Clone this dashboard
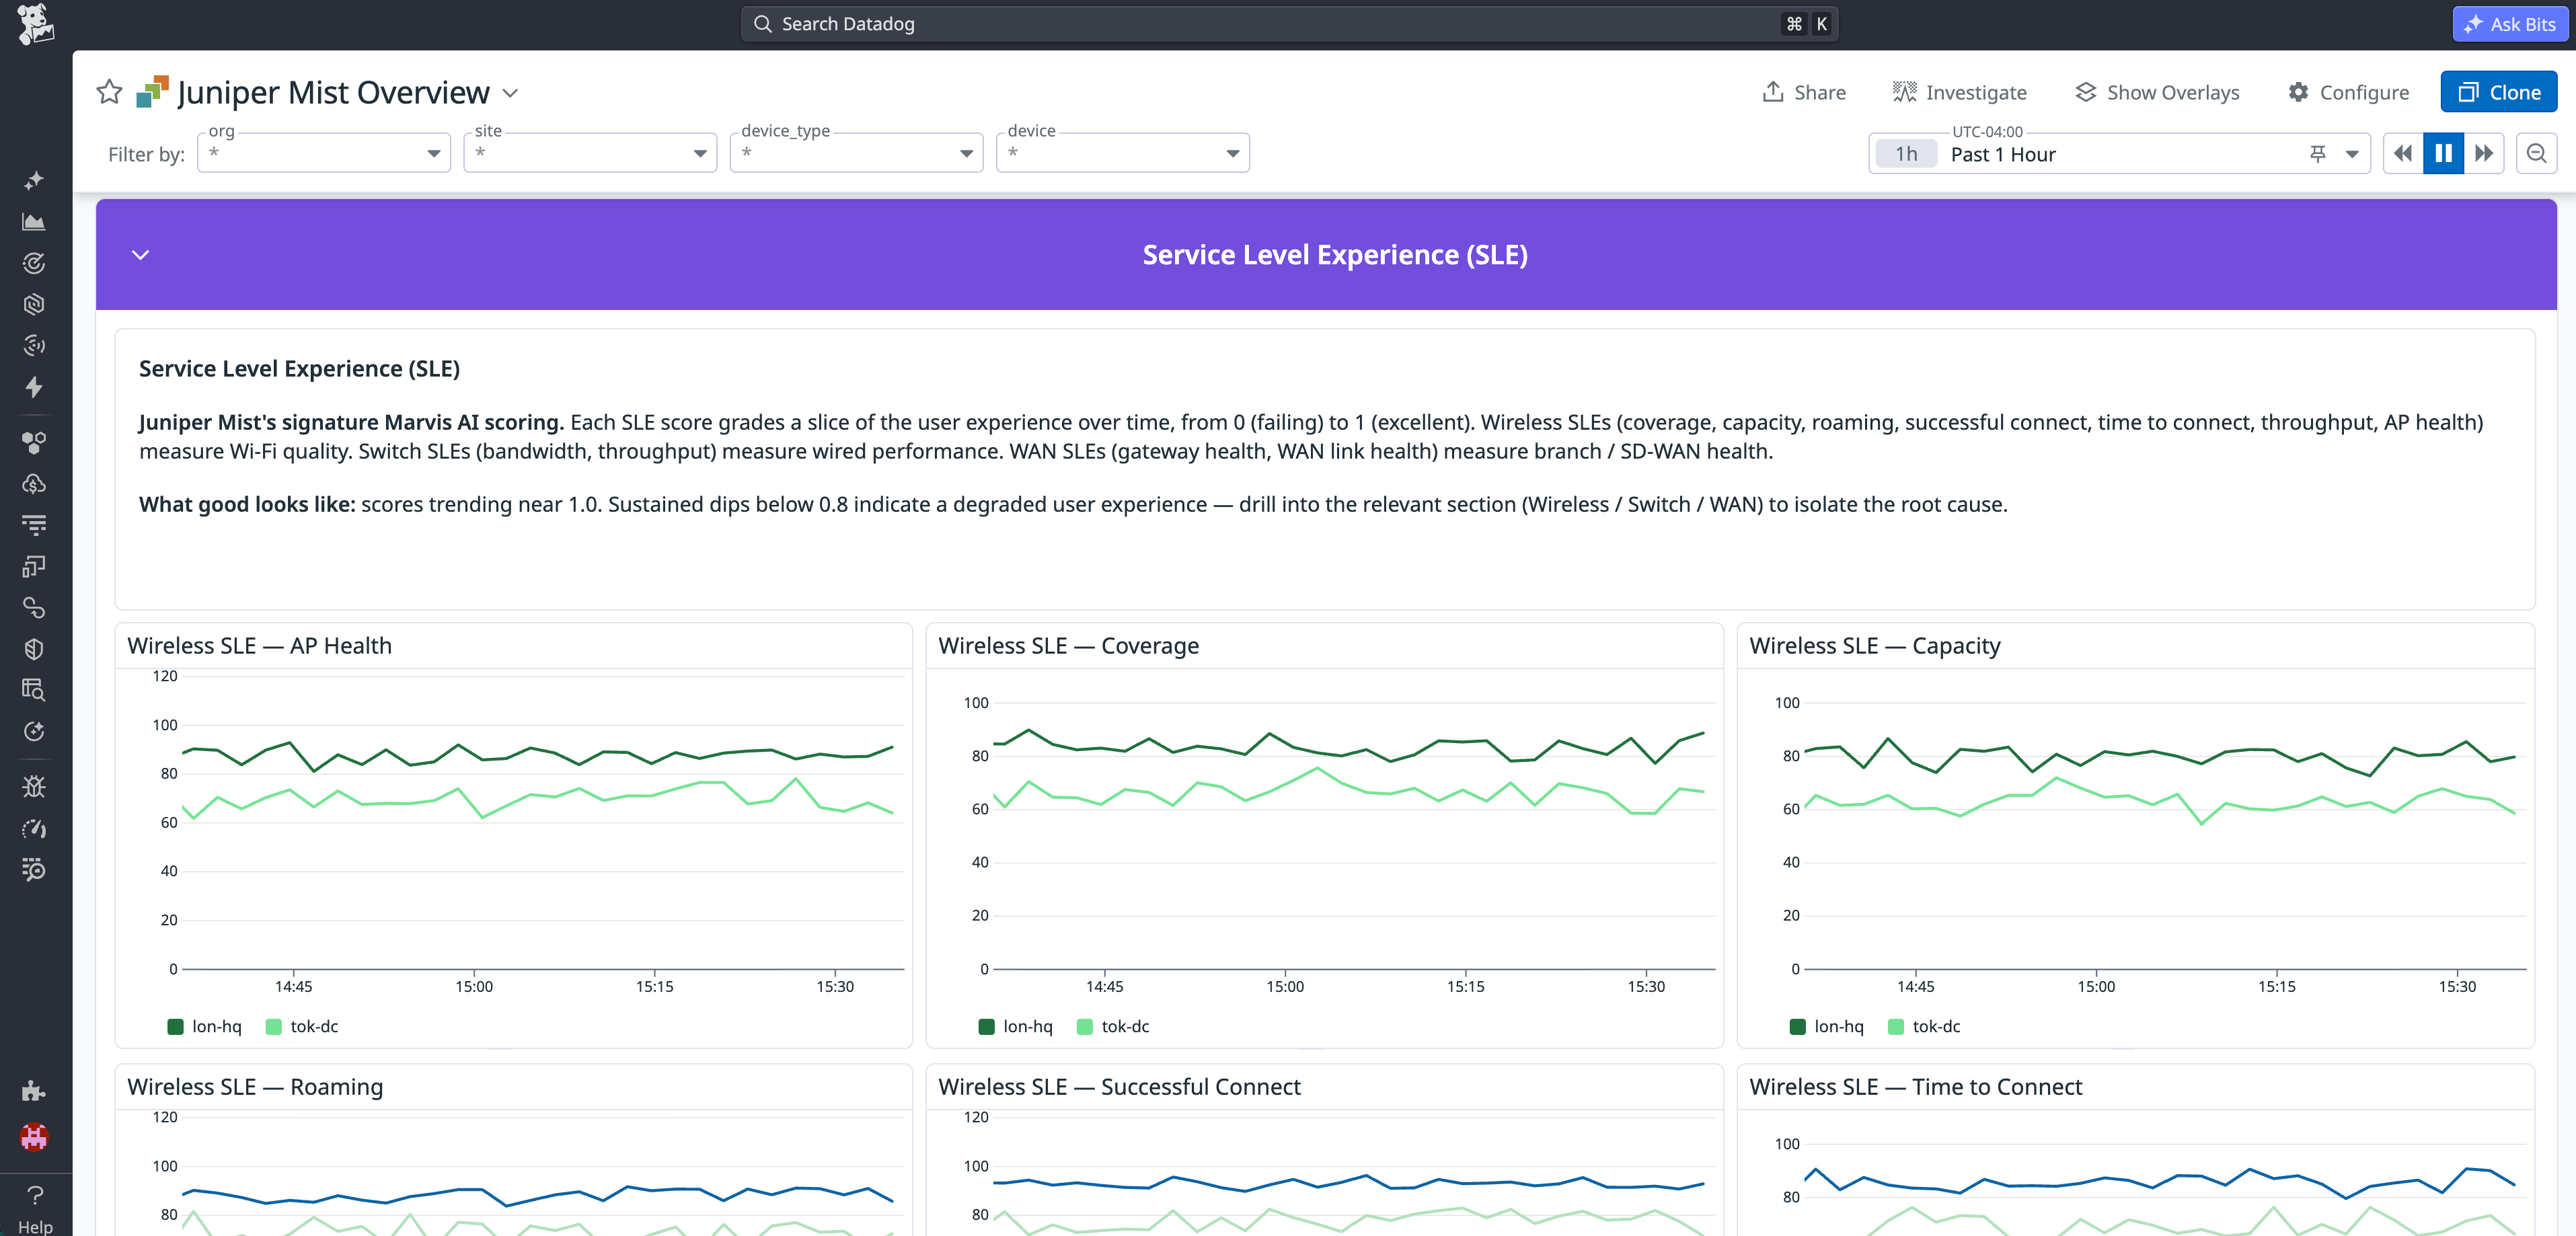This screenshot has height=1236, width=2576. click(x=2498, y=92)
